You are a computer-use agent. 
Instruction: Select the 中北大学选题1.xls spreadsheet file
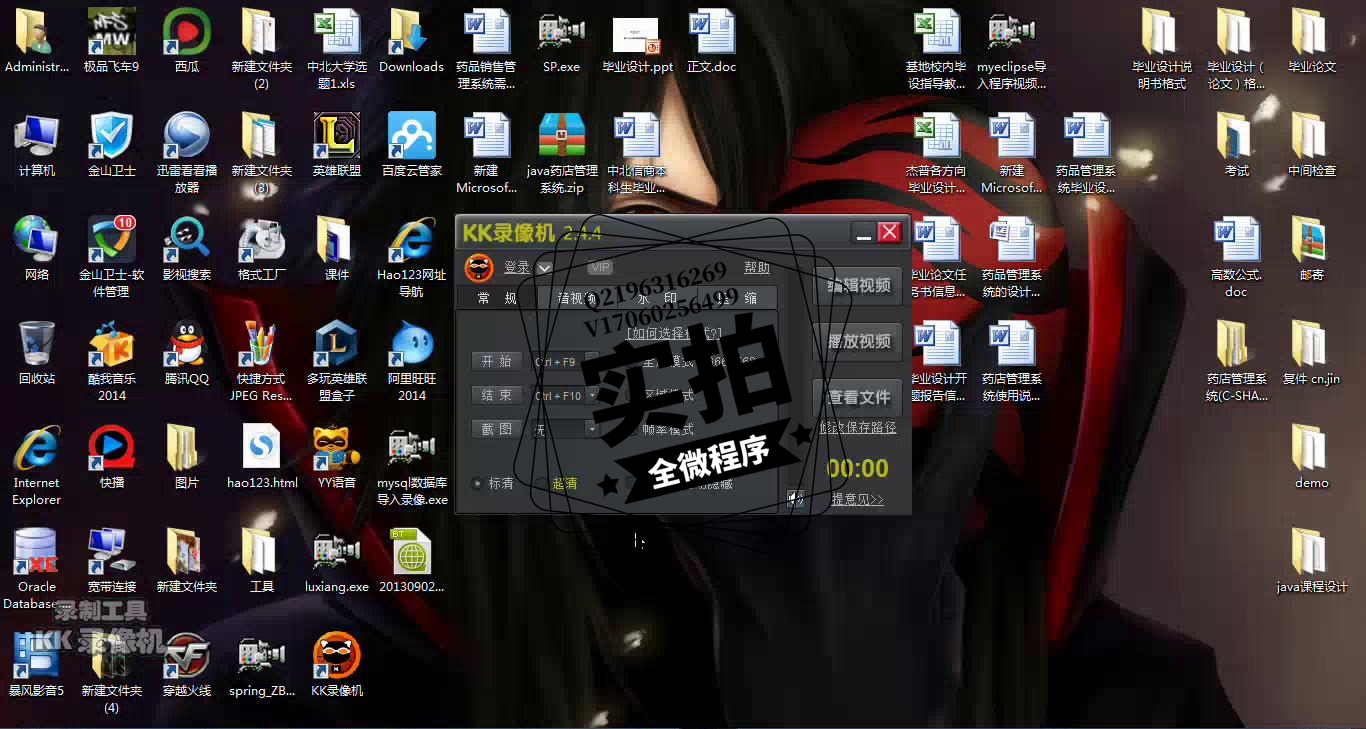tap(337, 49)
